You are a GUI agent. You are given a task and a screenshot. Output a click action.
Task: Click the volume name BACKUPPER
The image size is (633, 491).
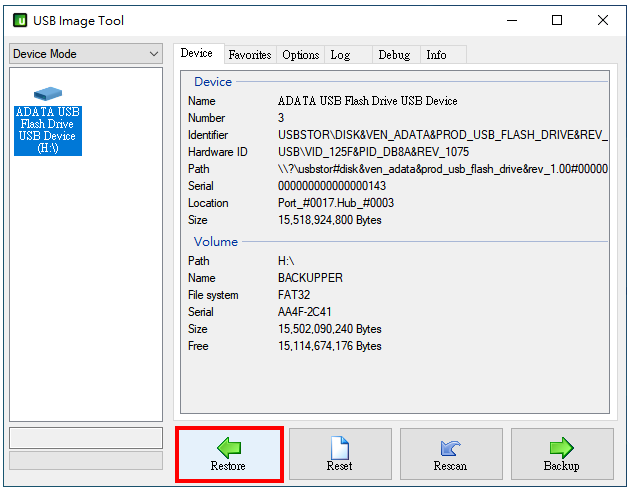click(x=310, y=278)
